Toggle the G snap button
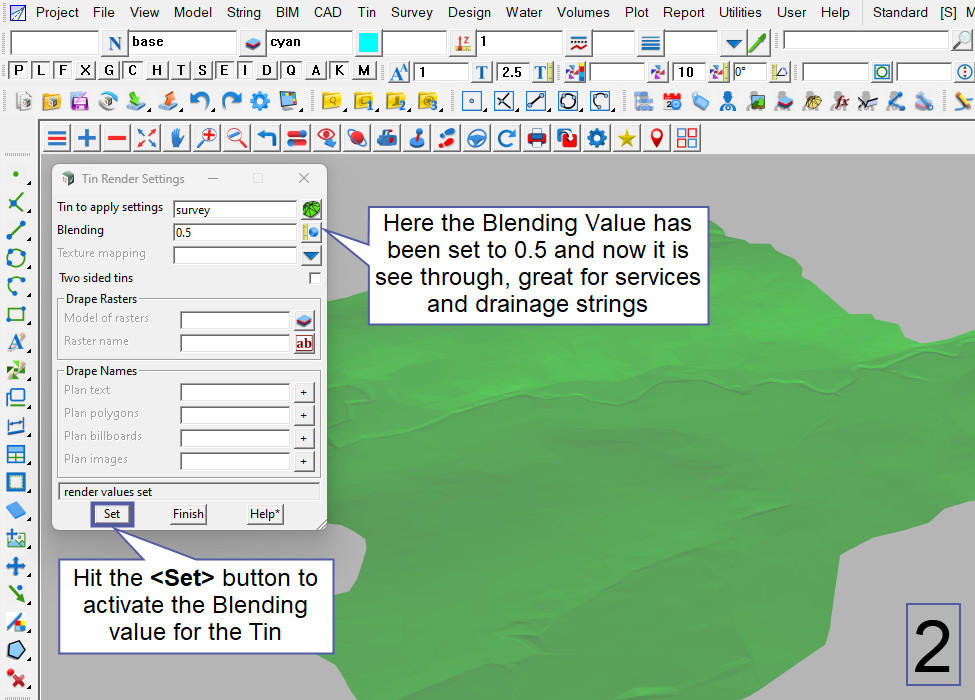The height and width of the screenshot is (700, 975). tap(109, 71)
